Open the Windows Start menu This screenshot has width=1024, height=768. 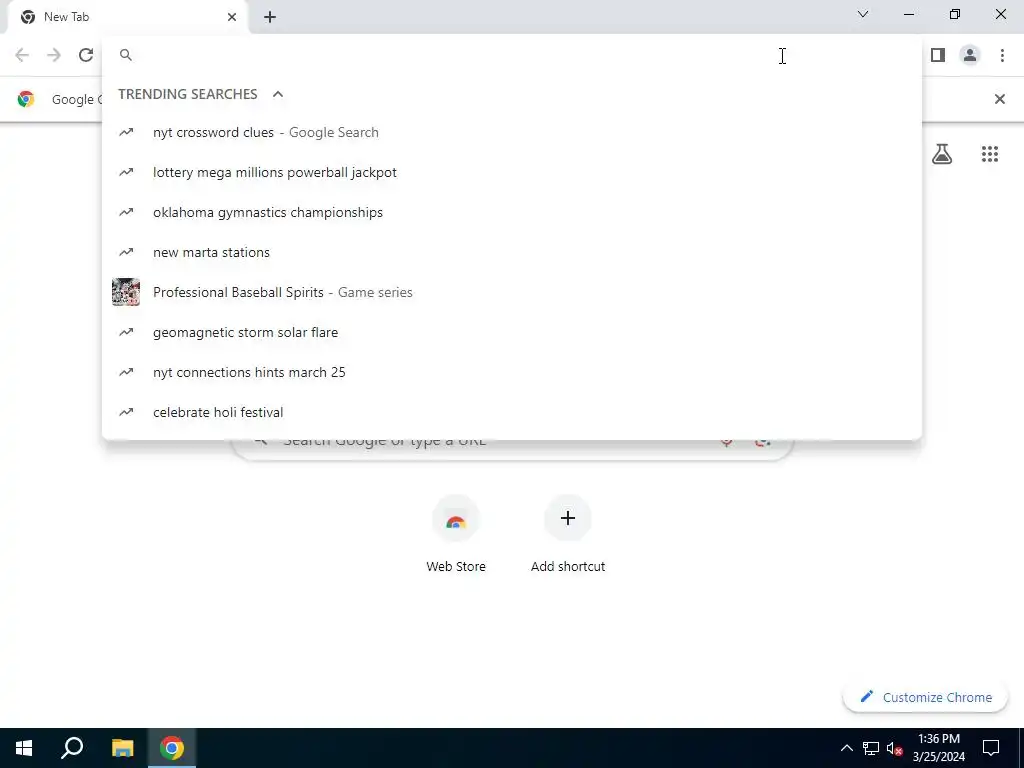click(24, 748)
